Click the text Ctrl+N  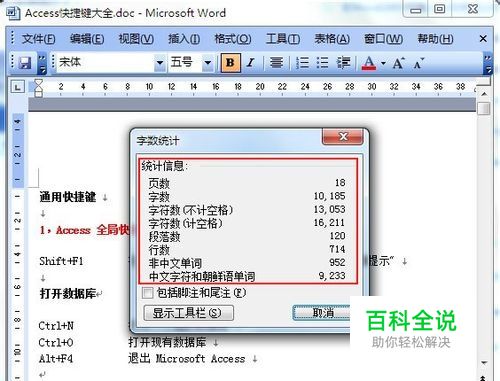click(56, 326)
